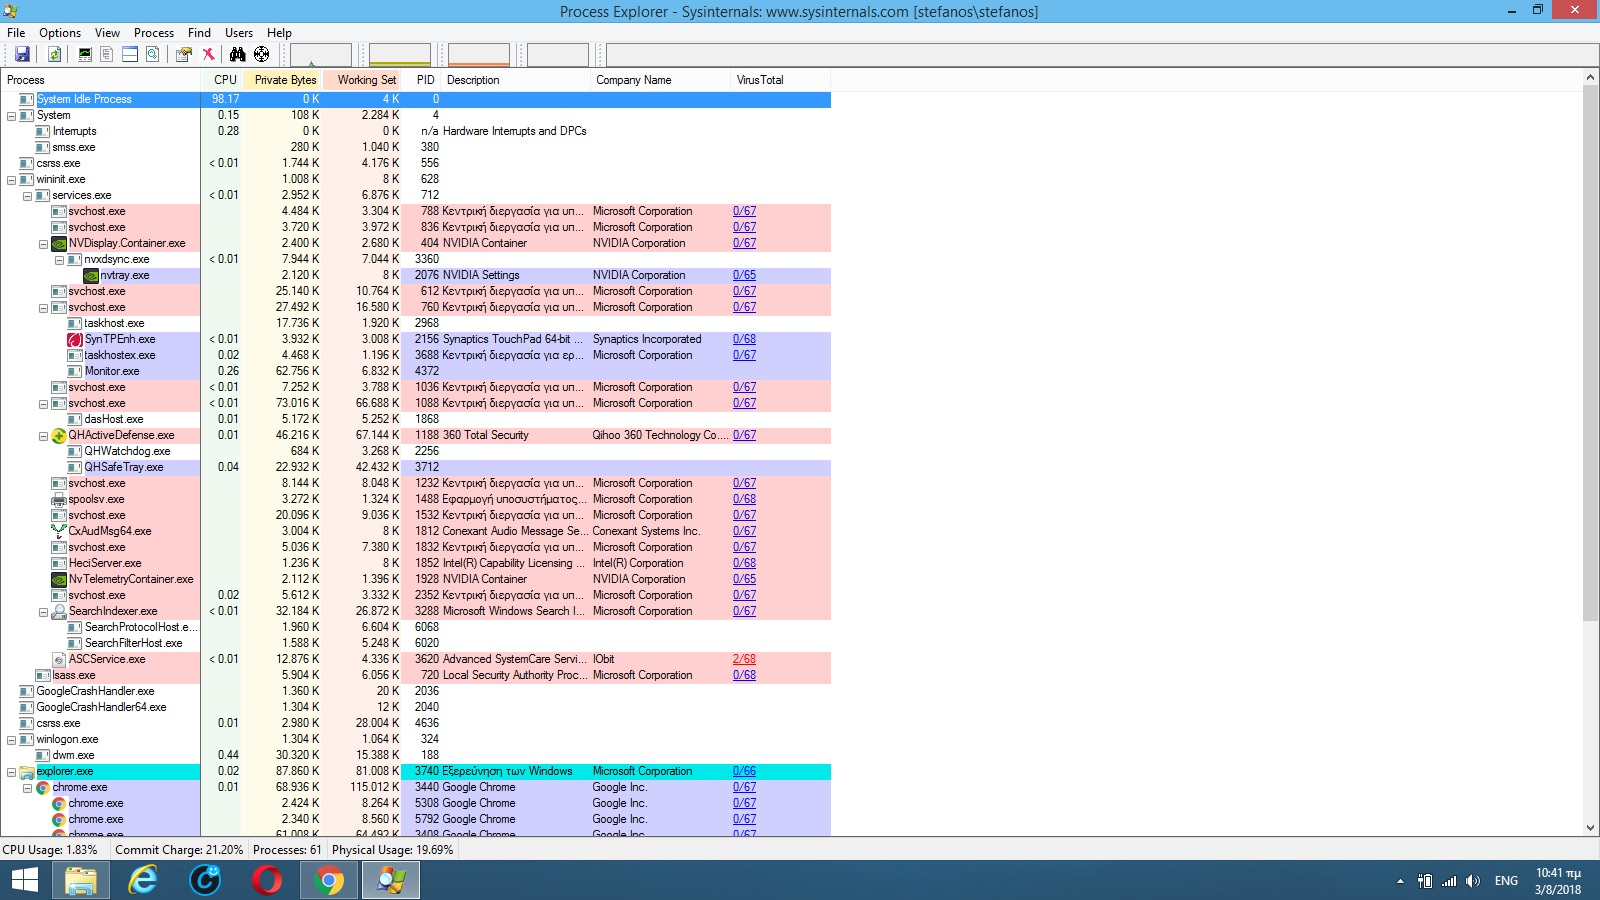Sort by the CPU column header
Screen dimensions: 1600x900
point(221,80)
